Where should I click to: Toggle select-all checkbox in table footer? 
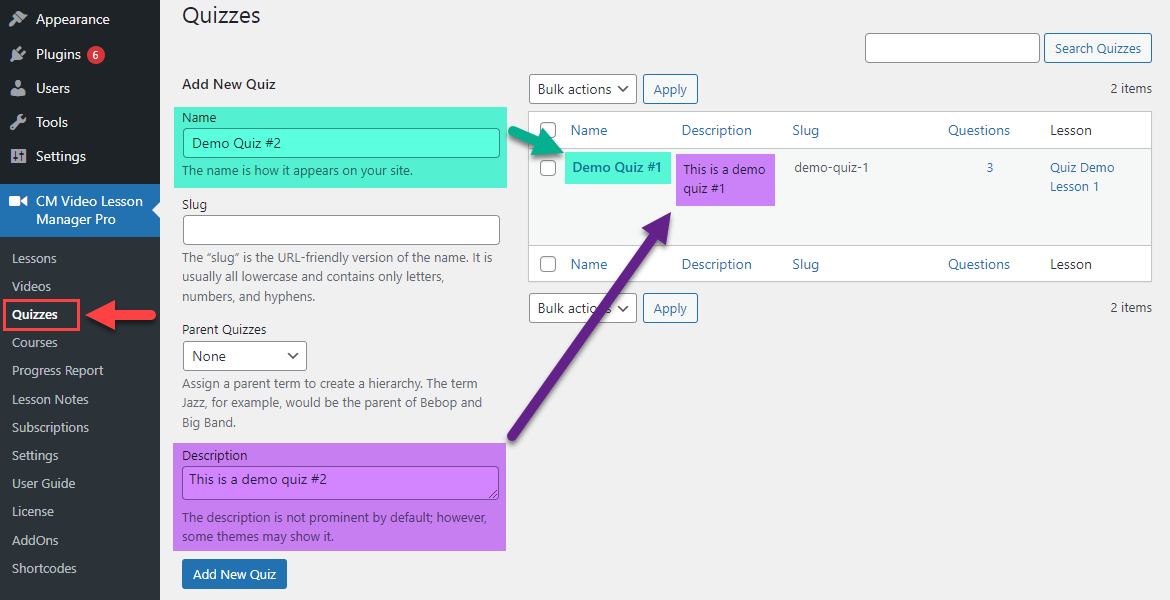548,264
